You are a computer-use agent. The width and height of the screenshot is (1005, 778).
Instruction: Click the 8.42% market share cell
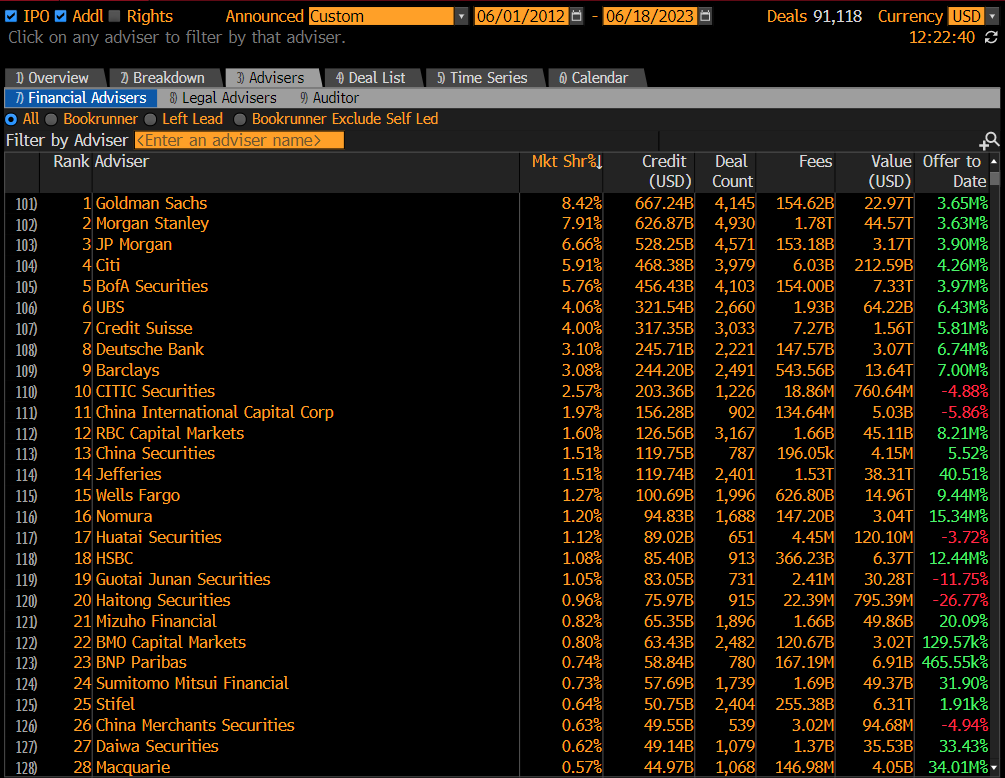(581, 203)
